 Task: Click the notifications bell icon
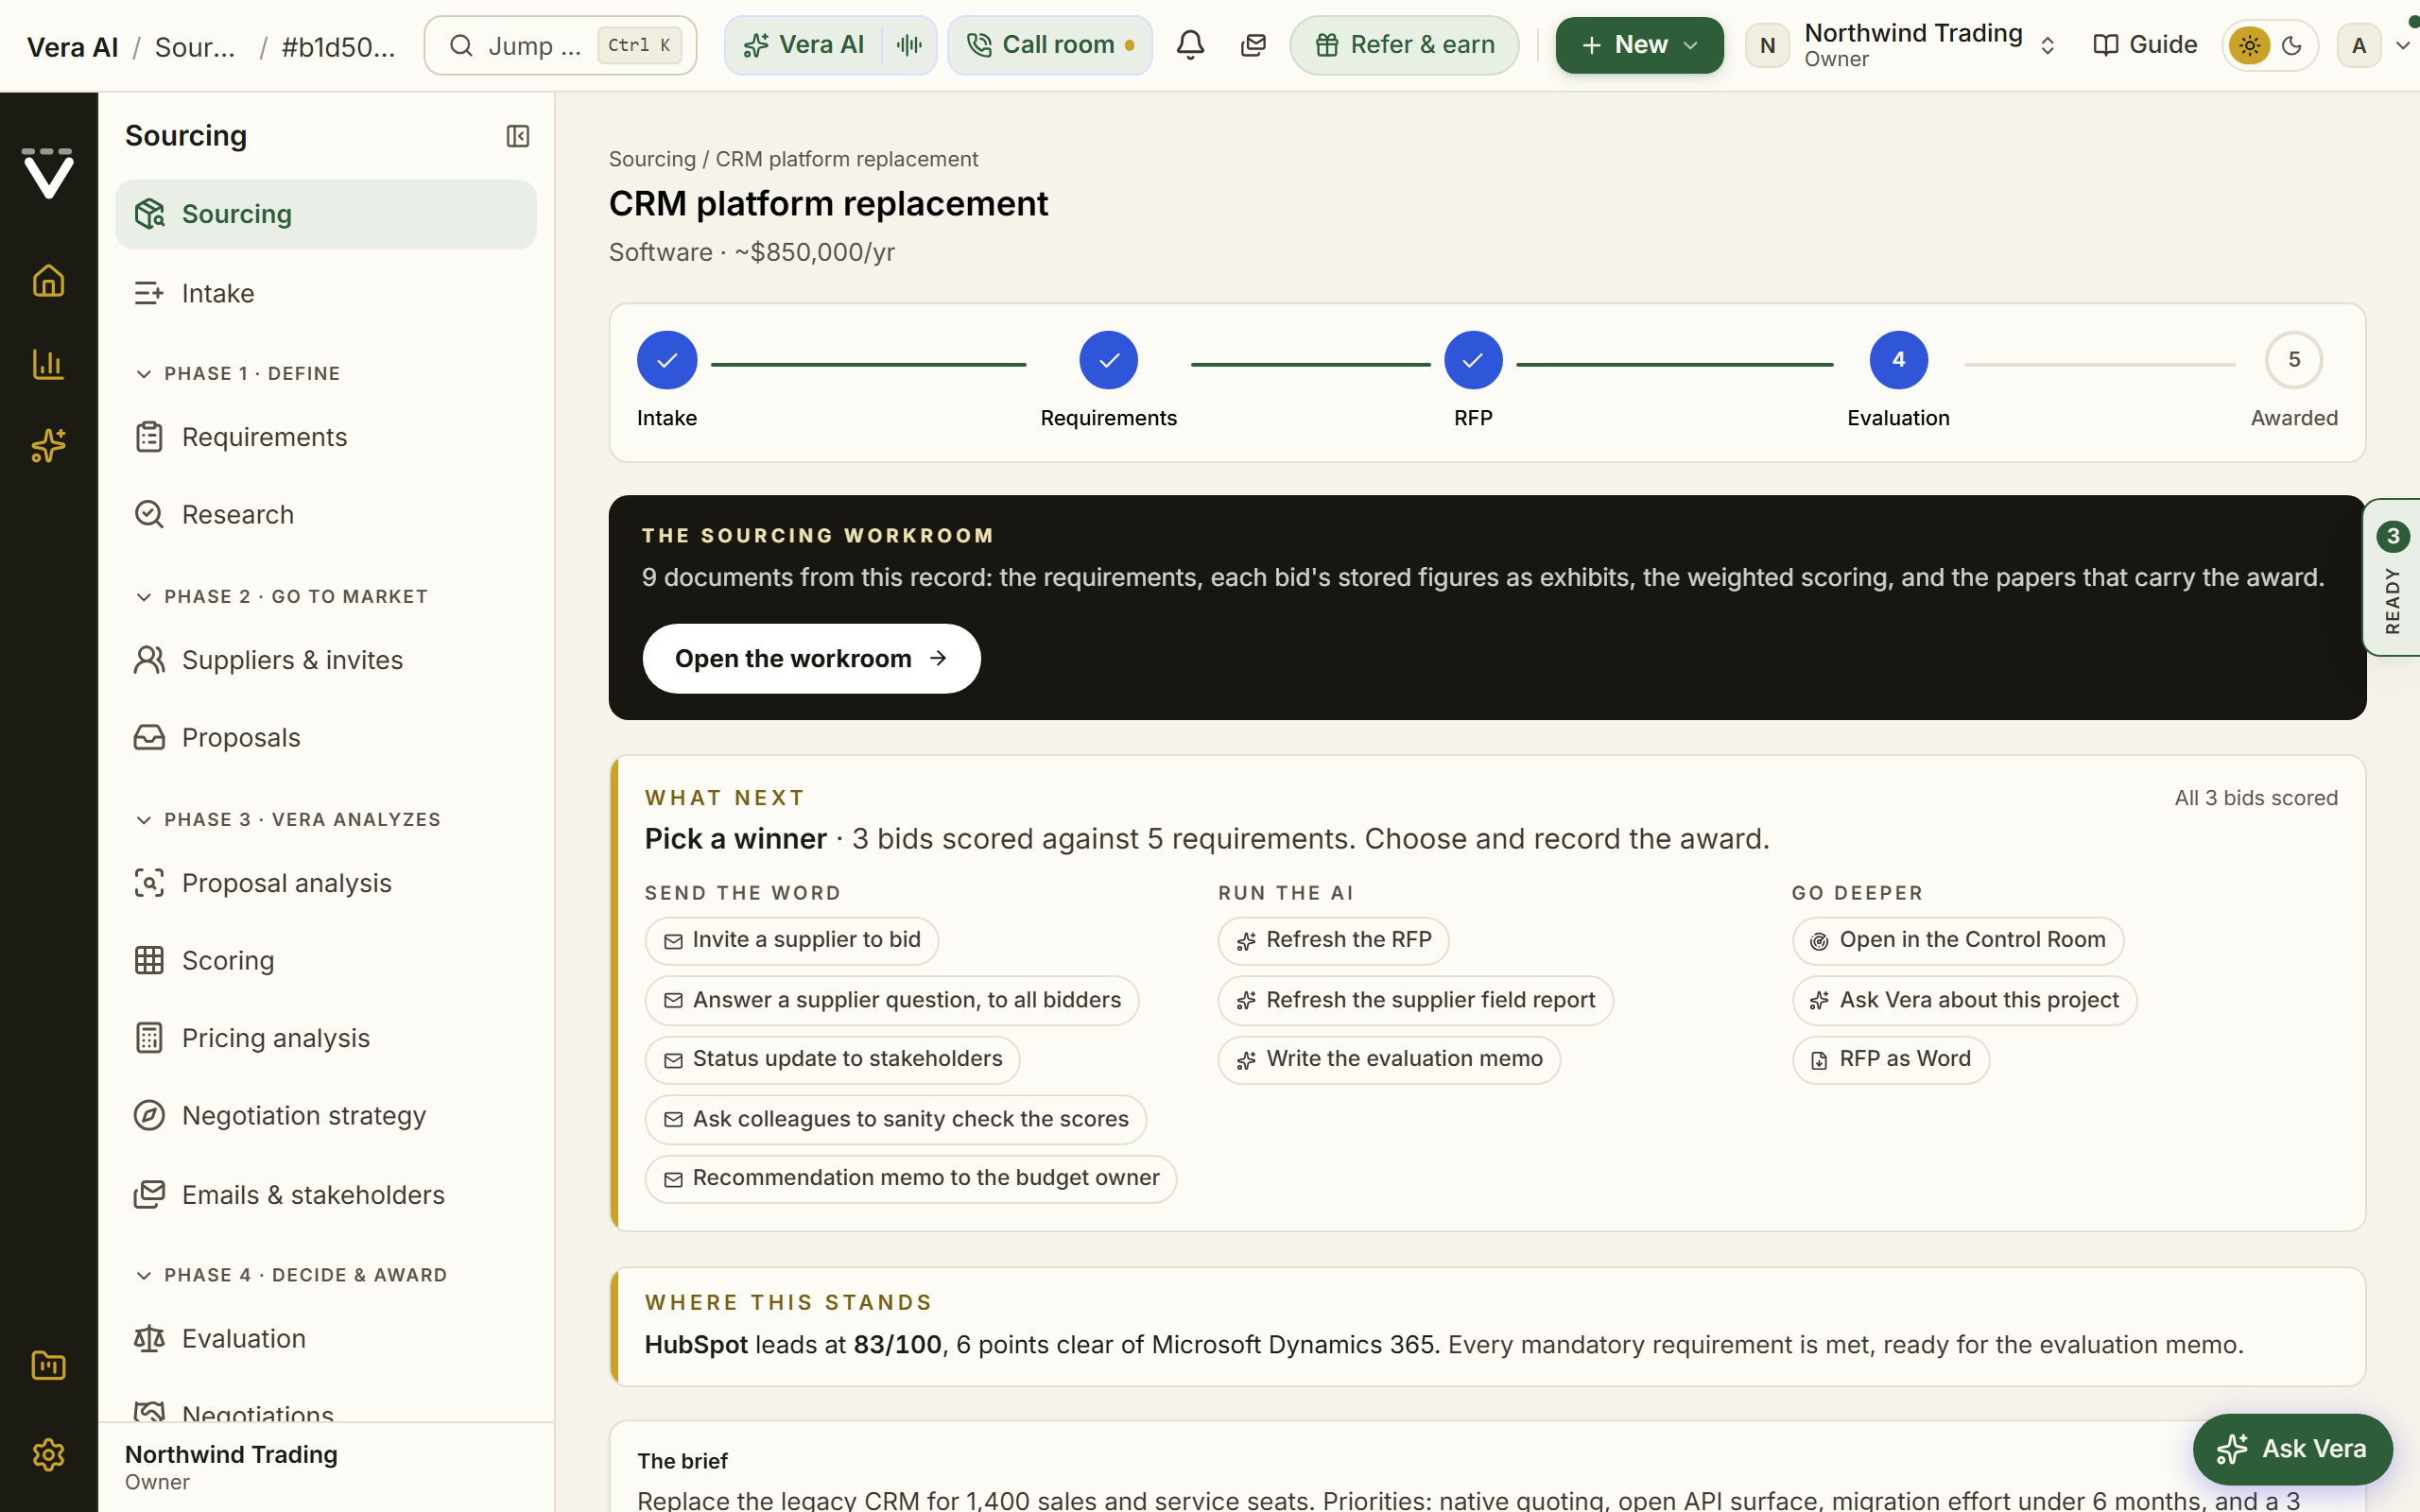[1190, 45]
